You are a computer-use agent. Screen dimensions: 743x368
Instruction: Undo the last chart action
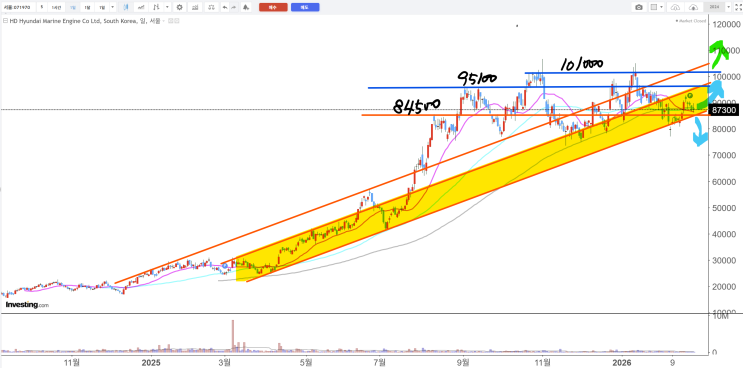click(x=225, y=7)
